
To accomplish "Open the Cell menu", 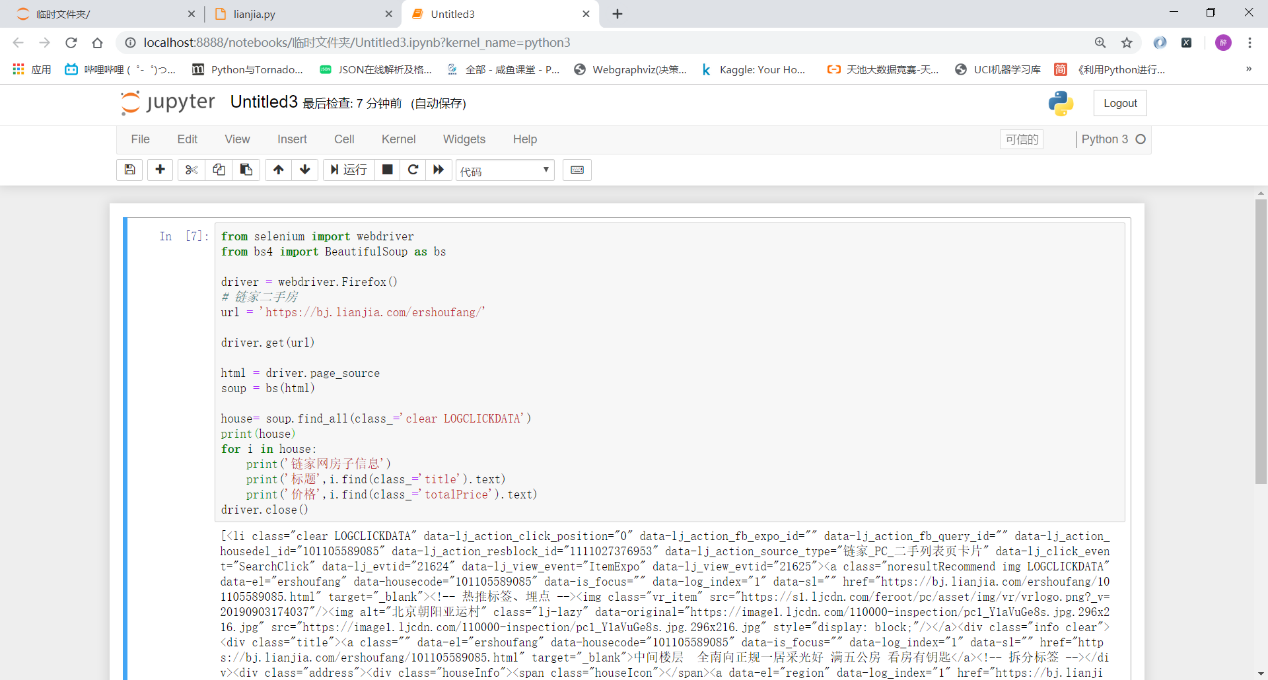I will pyautogui.click(x=344, y=139).
